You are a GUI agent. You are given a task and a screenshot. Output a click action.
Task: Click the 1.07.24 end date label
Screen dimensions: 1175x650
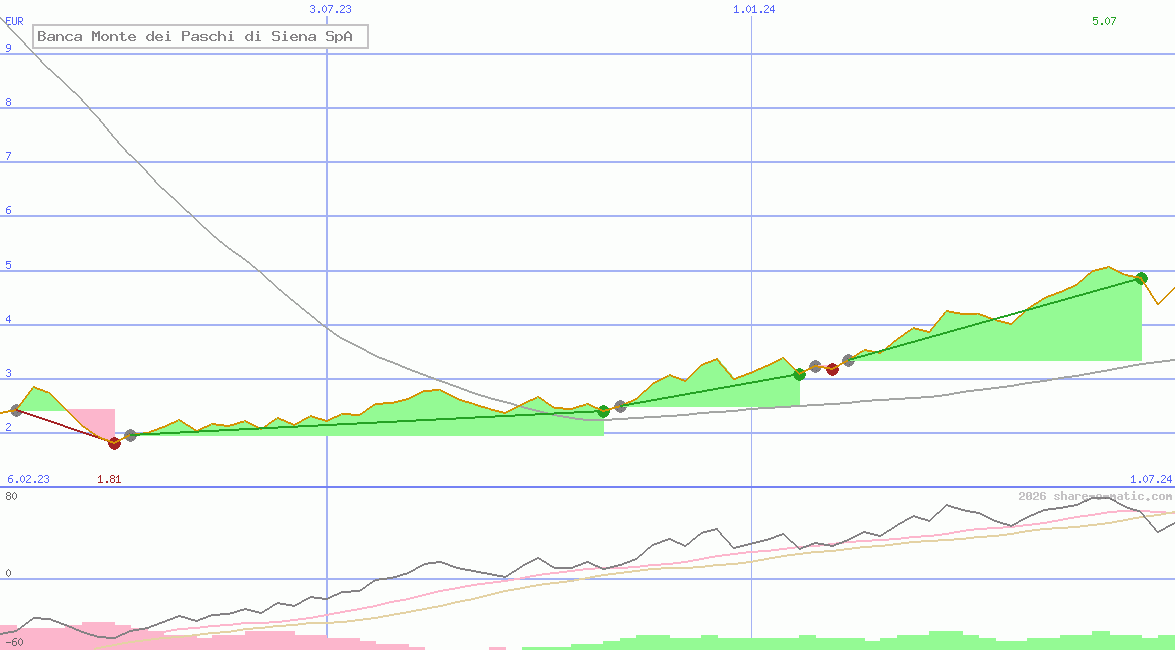pyautogui.click(x=1150, y=479)
